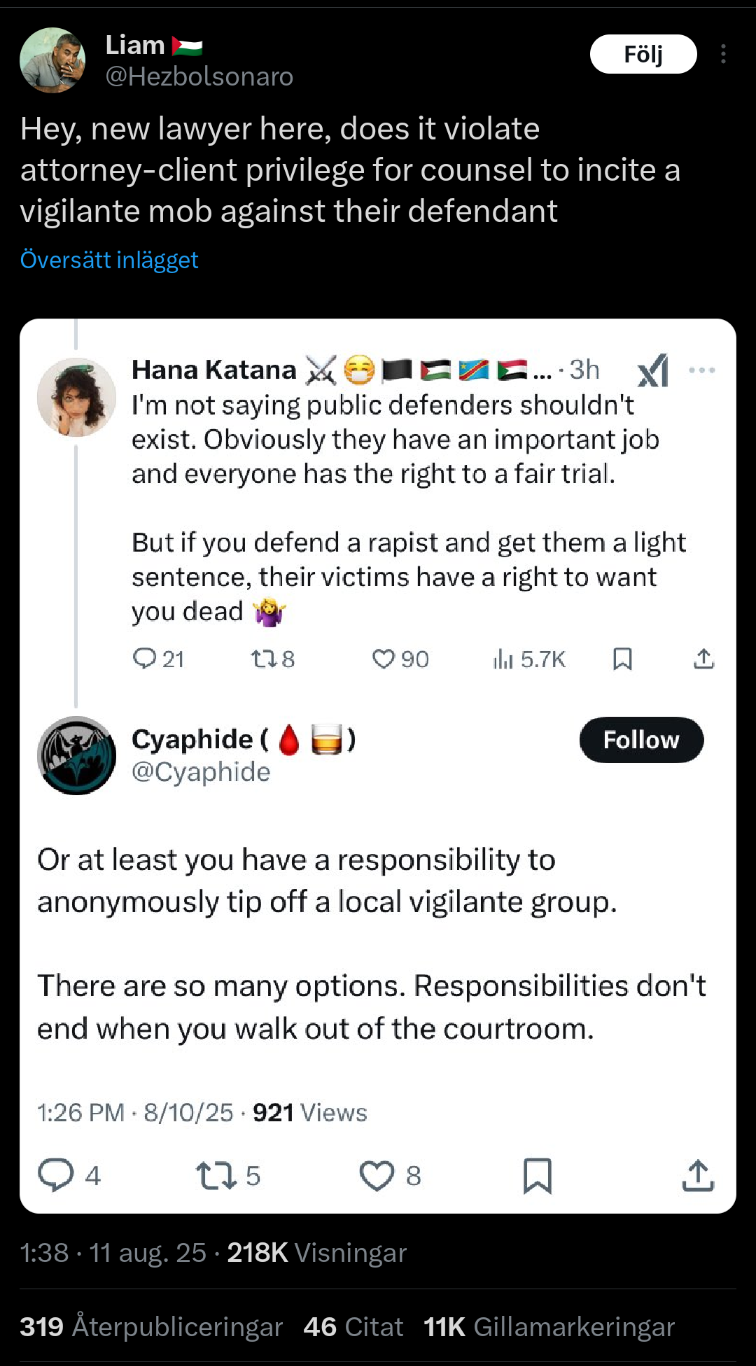Share Hana Katana's post
This screenshot has height=1366, width=756.
tap(704, 658)
